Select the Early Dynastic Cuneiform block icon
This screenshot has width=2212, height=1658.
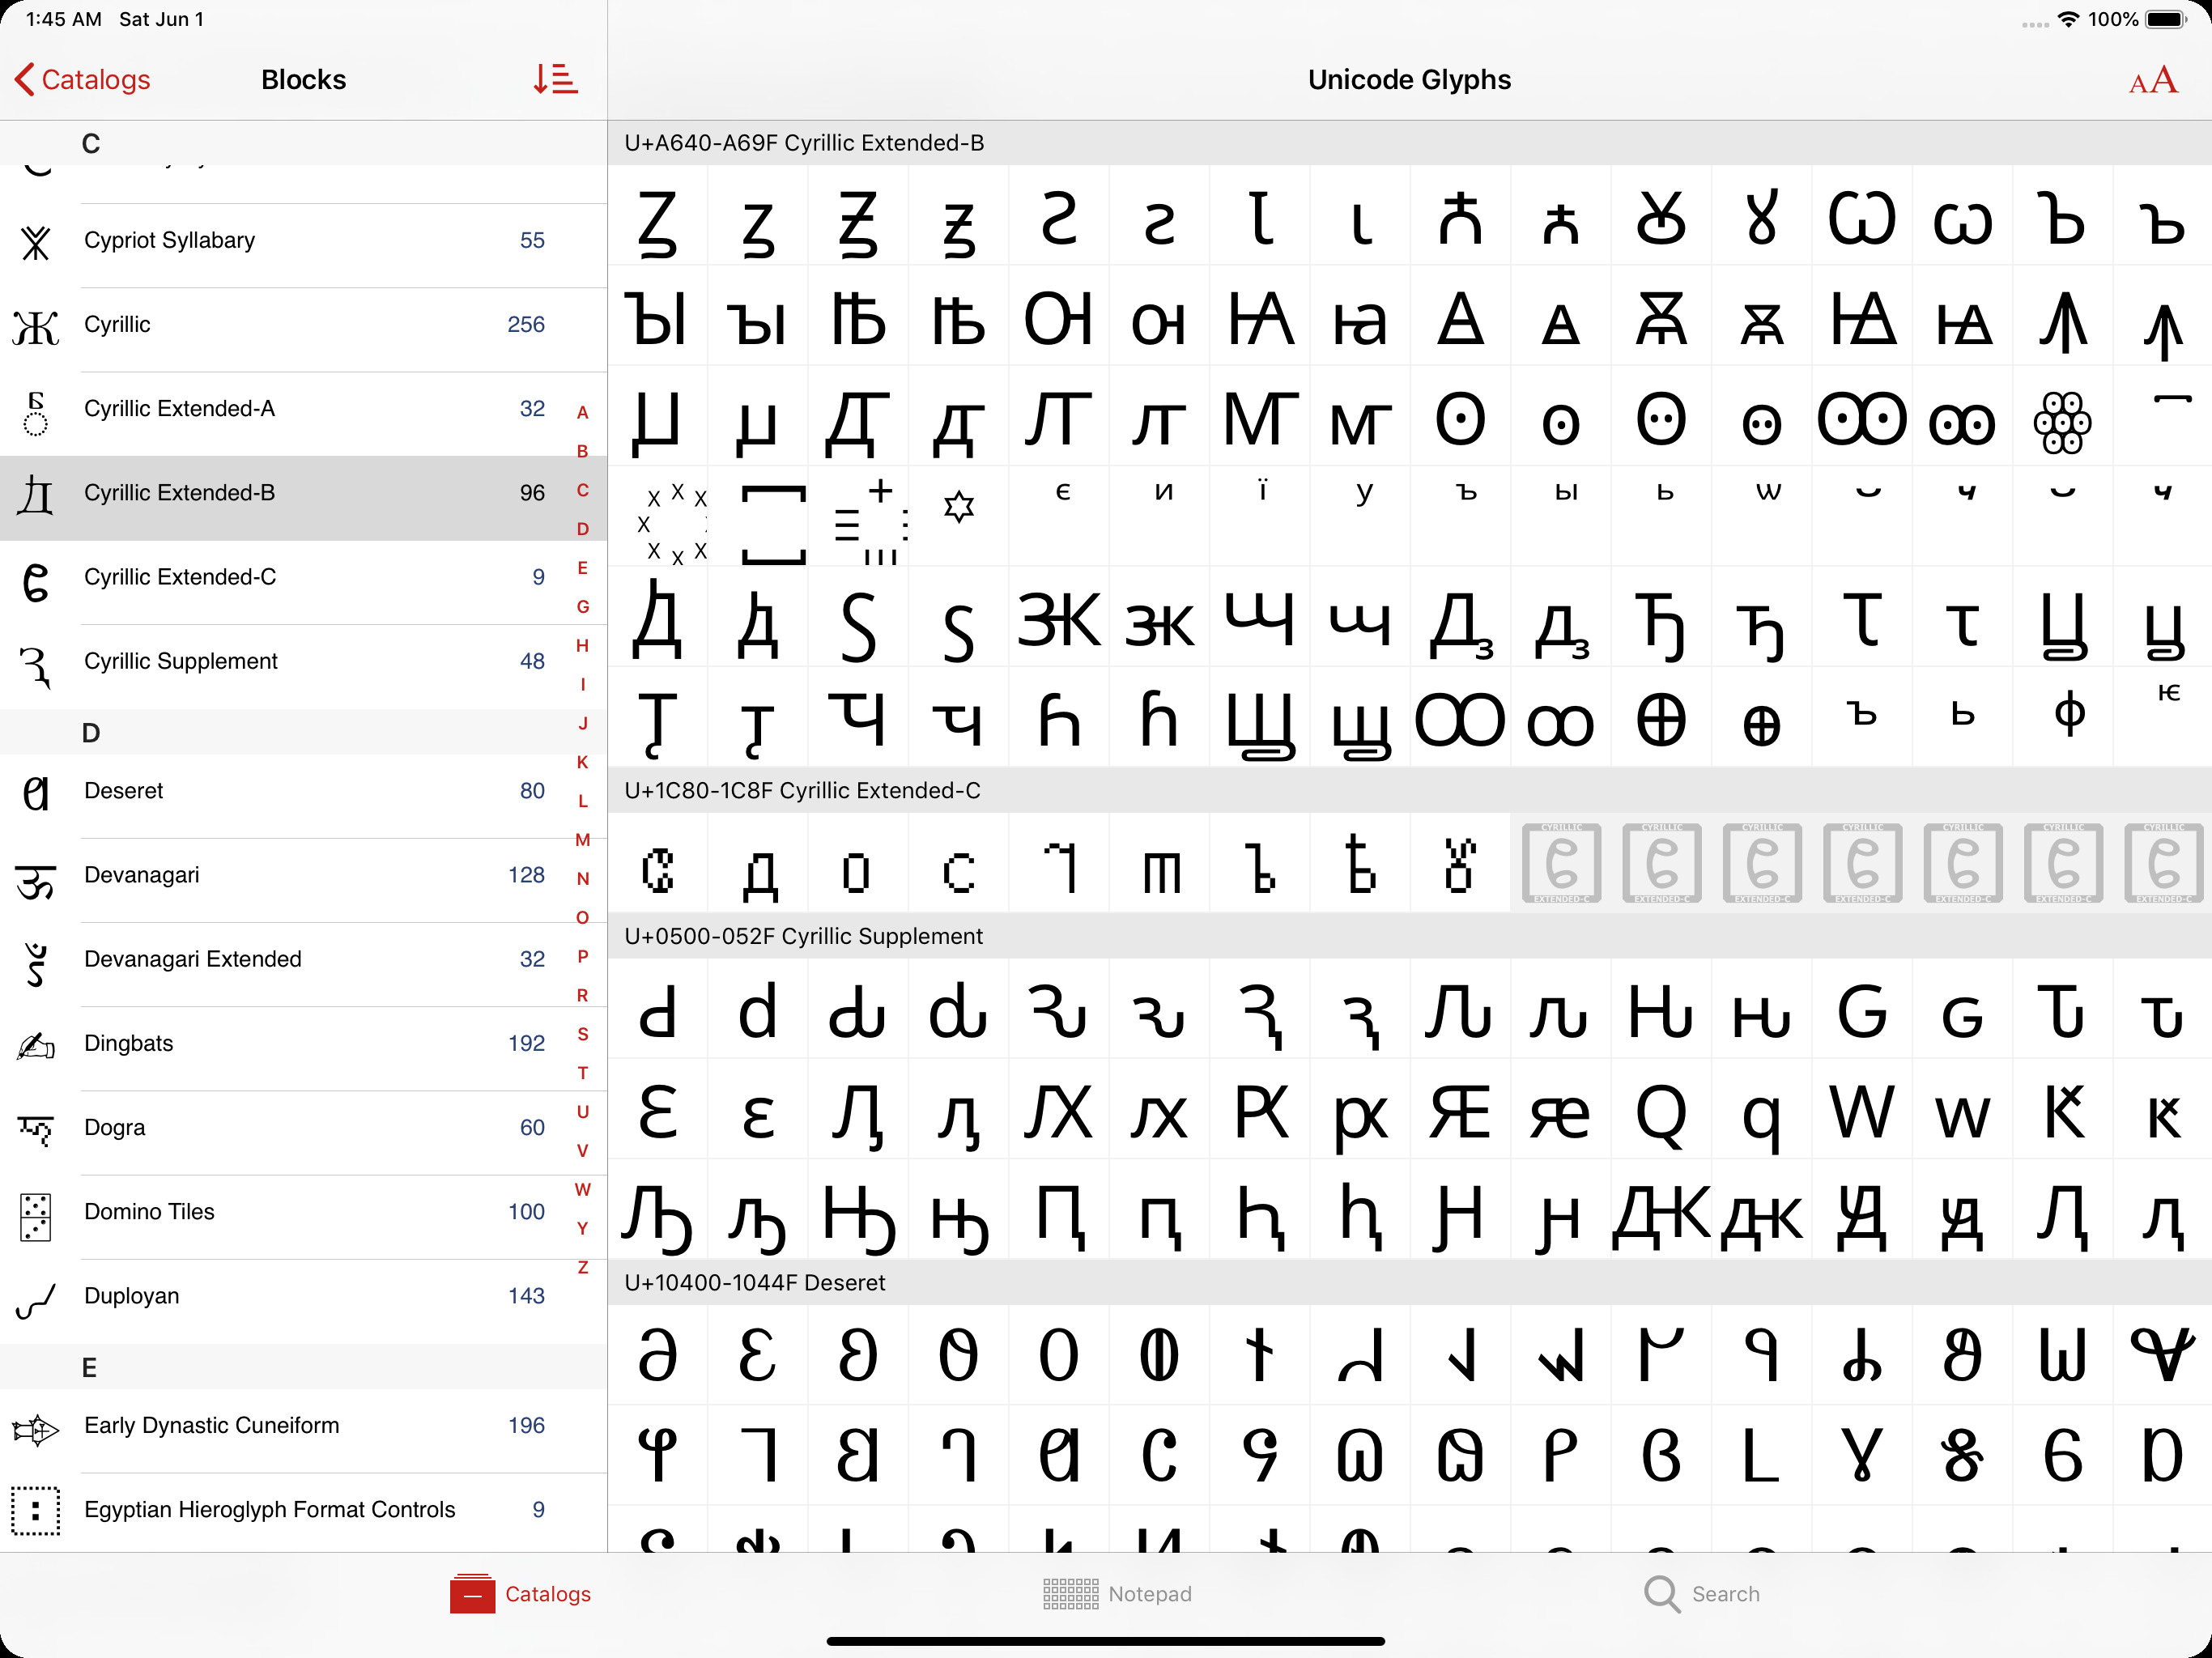pos(36,1430)
